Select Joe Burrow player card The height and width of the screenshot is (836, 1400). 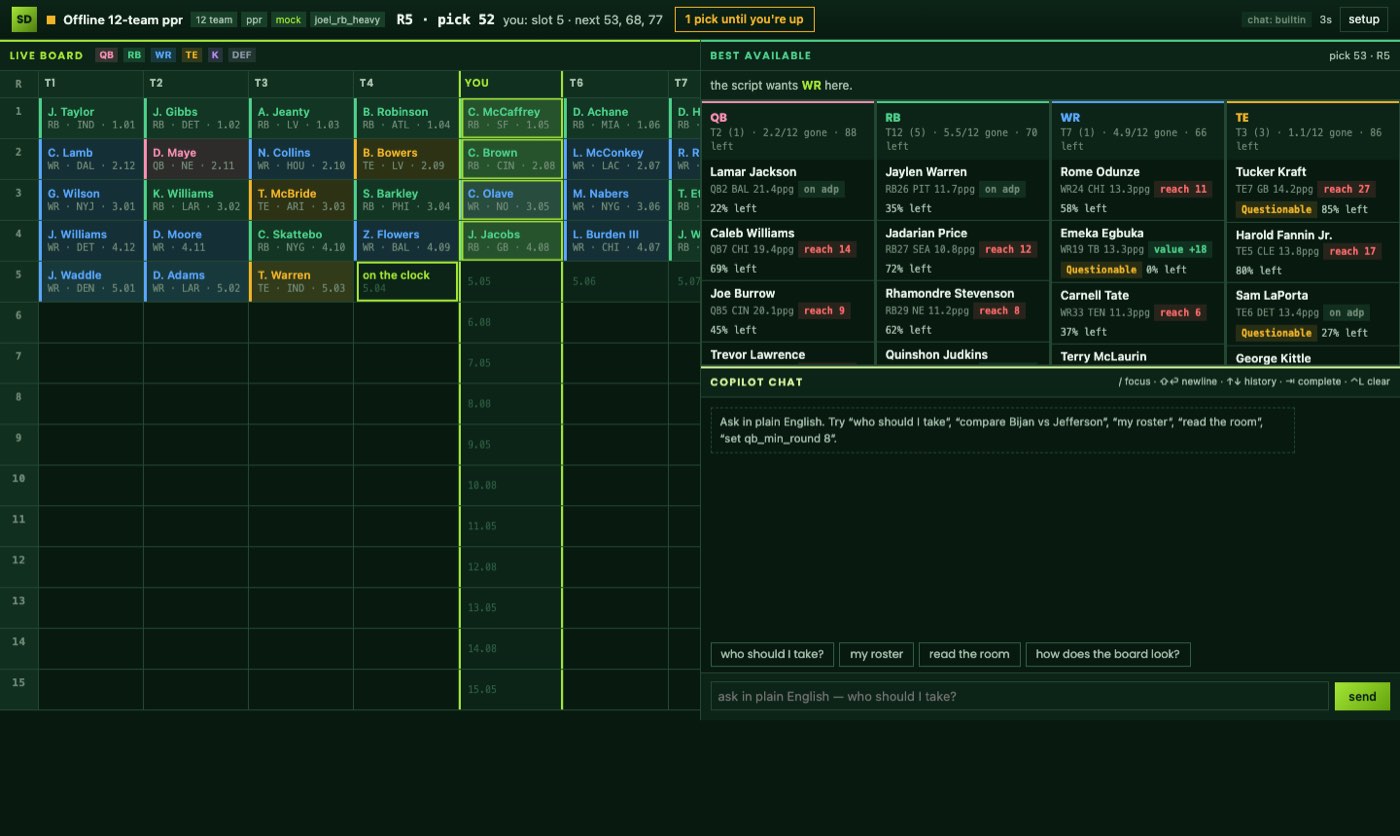pyautogui.click(x=787, y=312)
